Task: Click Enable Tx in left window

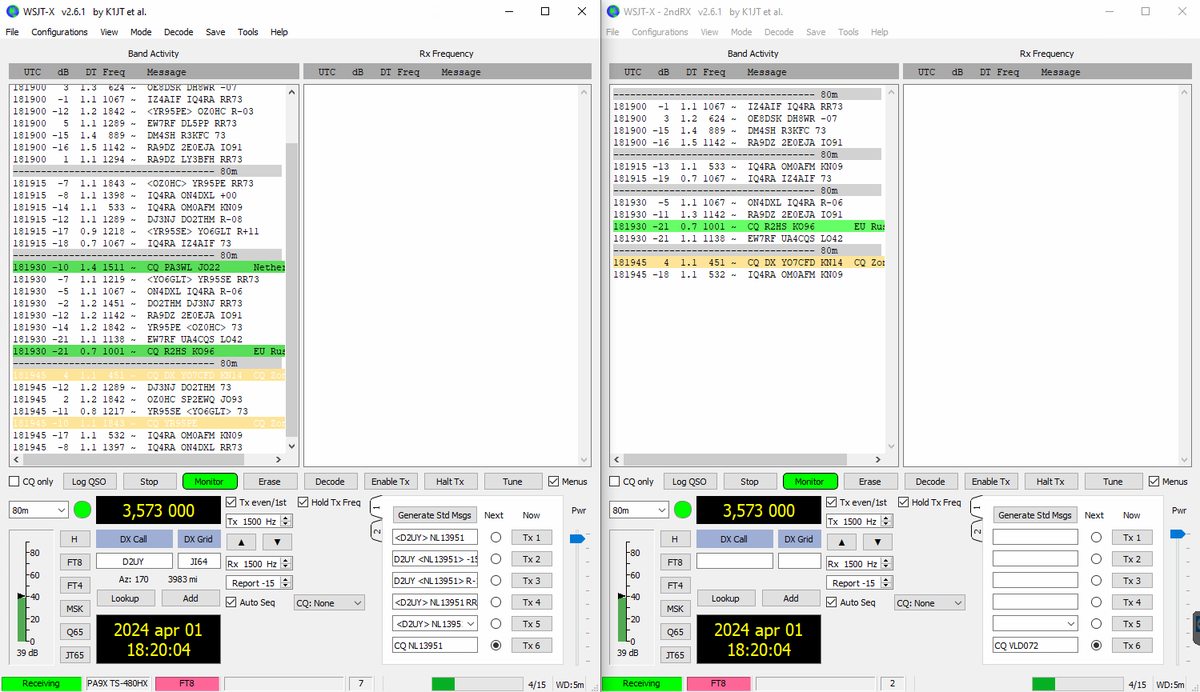Action: [391, 481]
